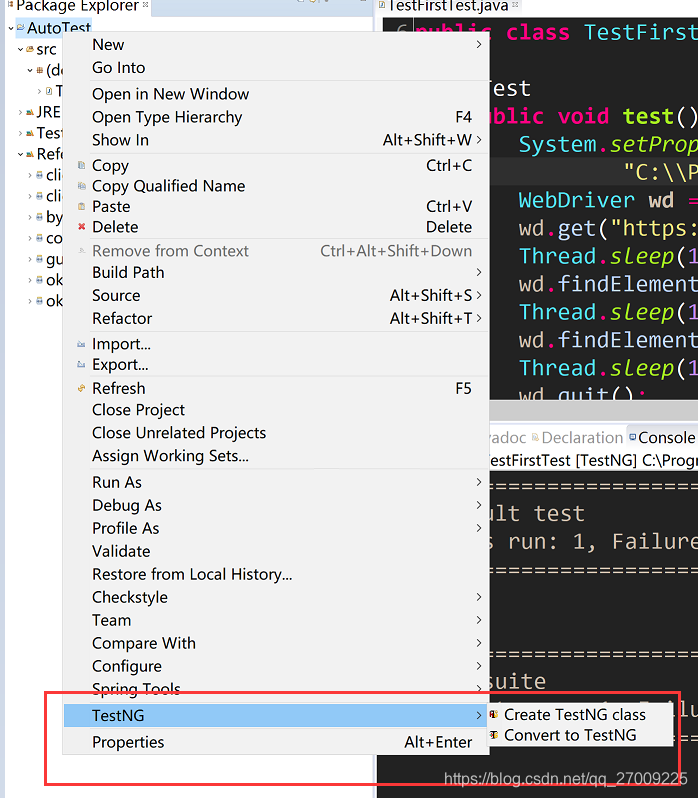Click Open Type Hierarchy entry
Viewport: 698px width, 798px height.
tap(276, 117)
